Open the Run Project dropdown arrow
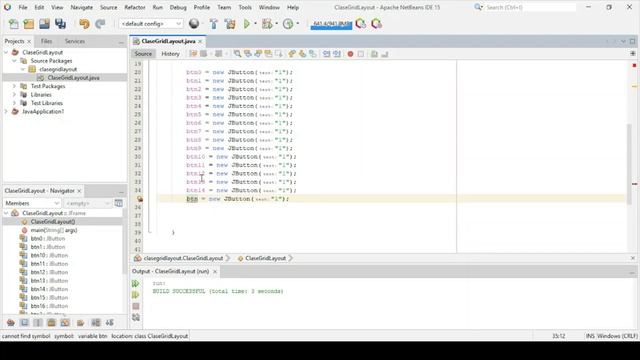Viewport: 640px width, 360px height. tap(256, 24)
